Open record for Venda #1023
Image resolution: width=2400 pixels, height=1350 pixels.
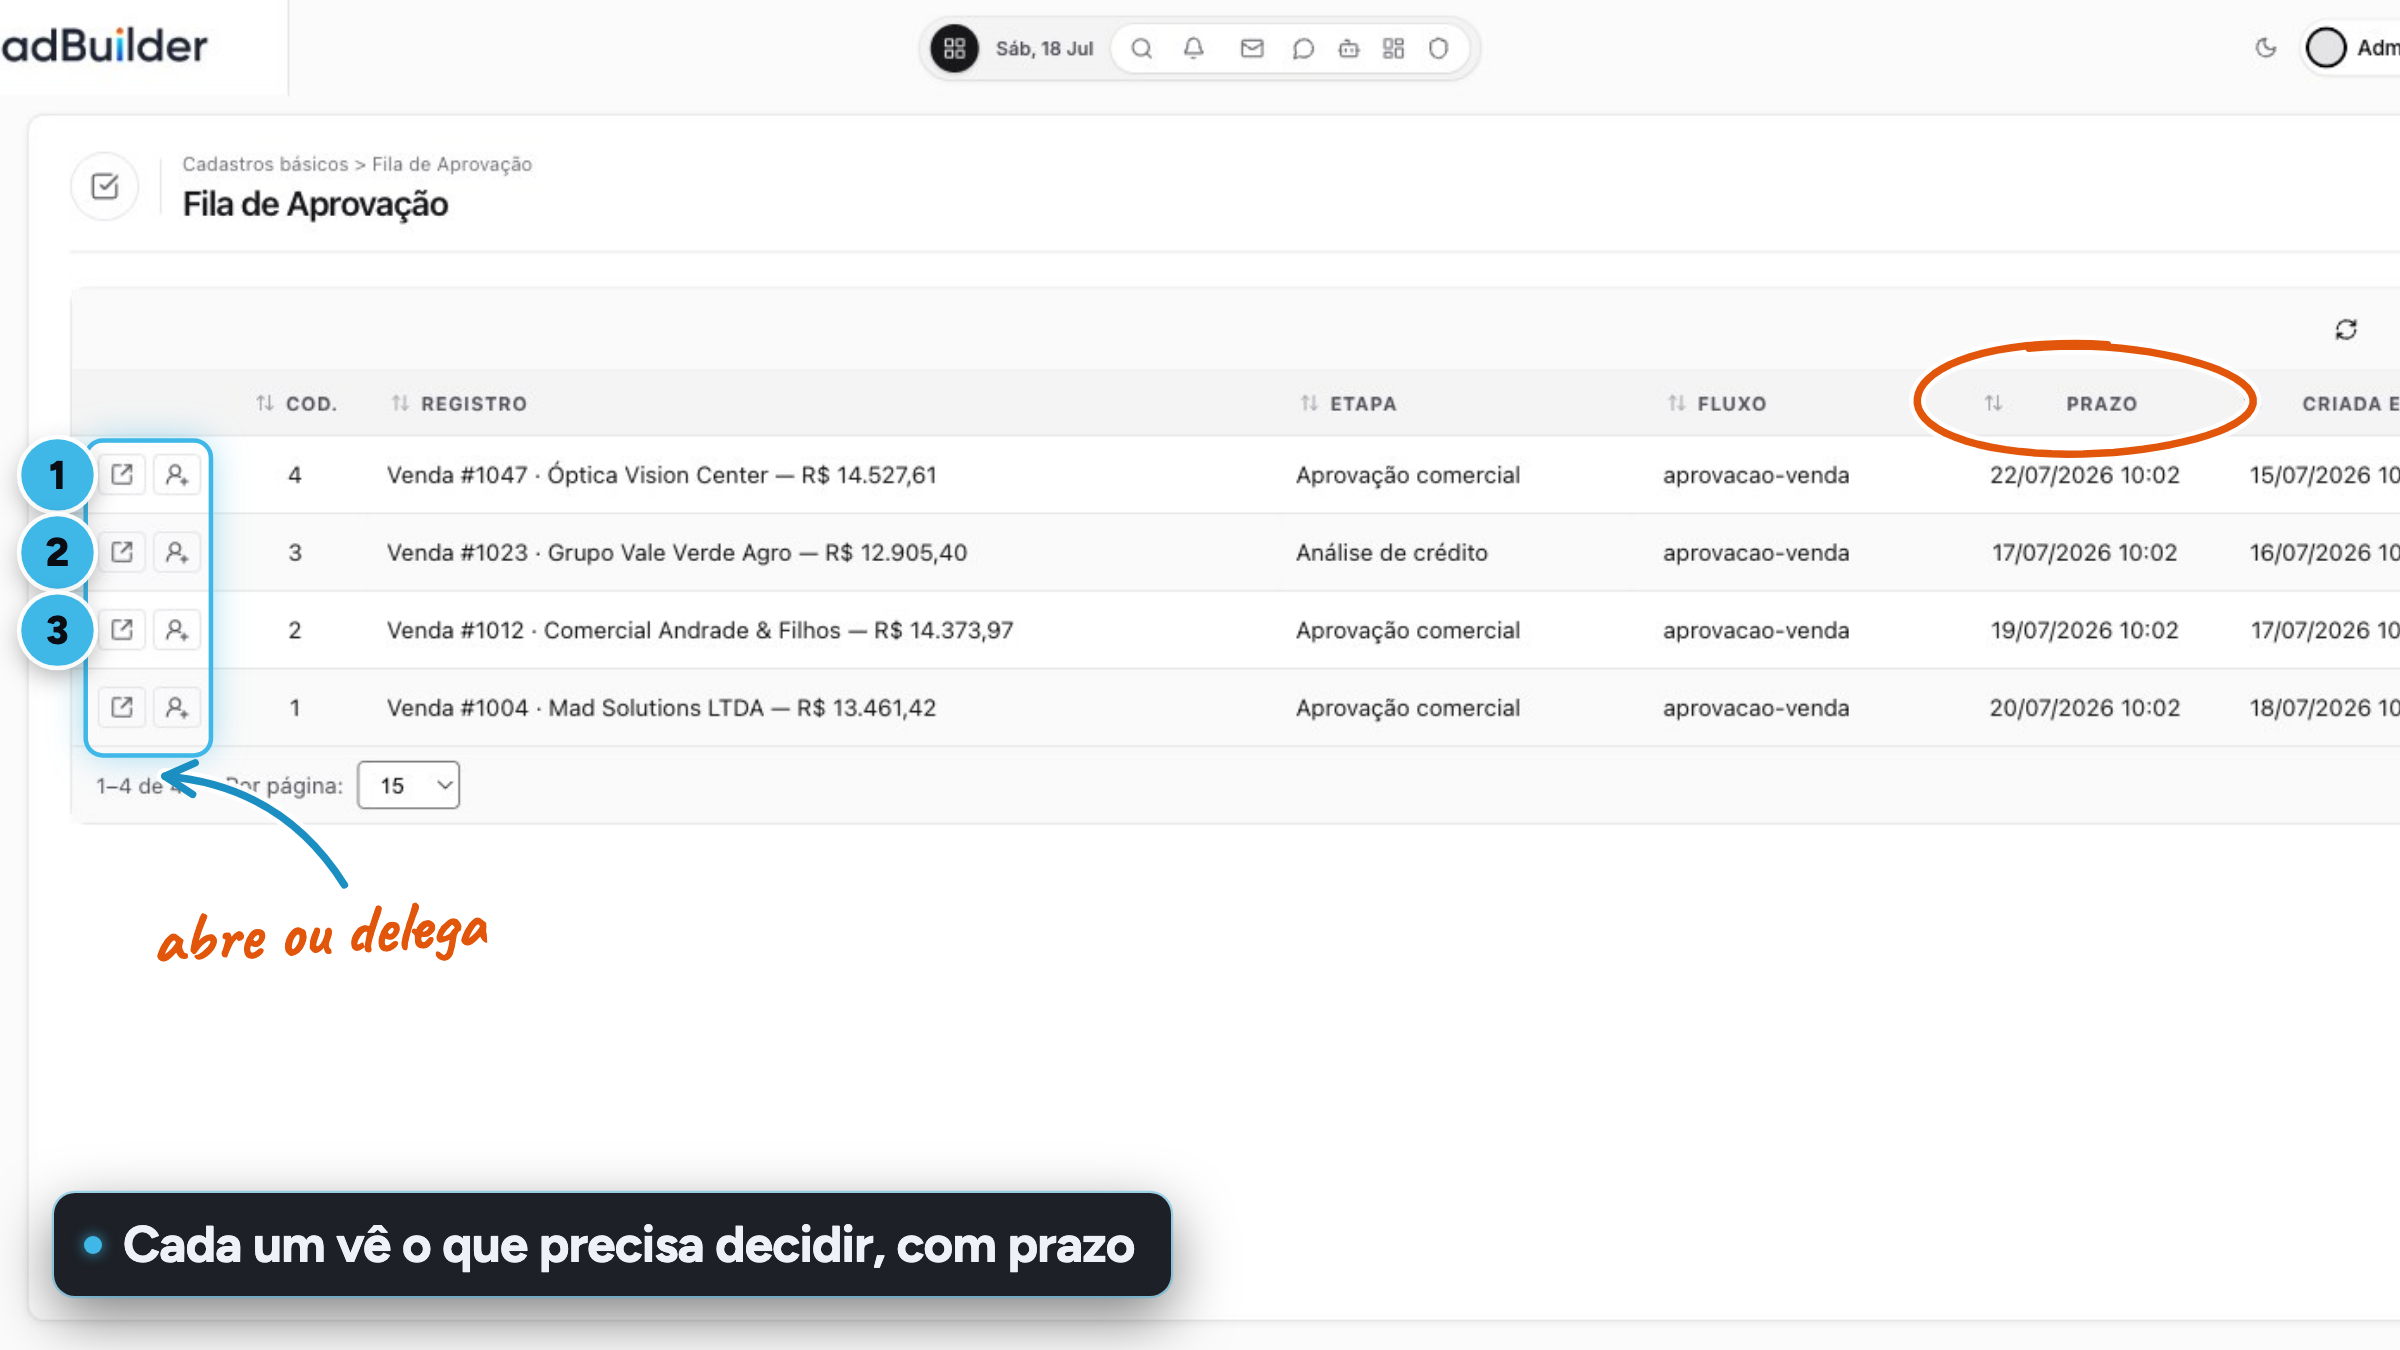[122, 552]
